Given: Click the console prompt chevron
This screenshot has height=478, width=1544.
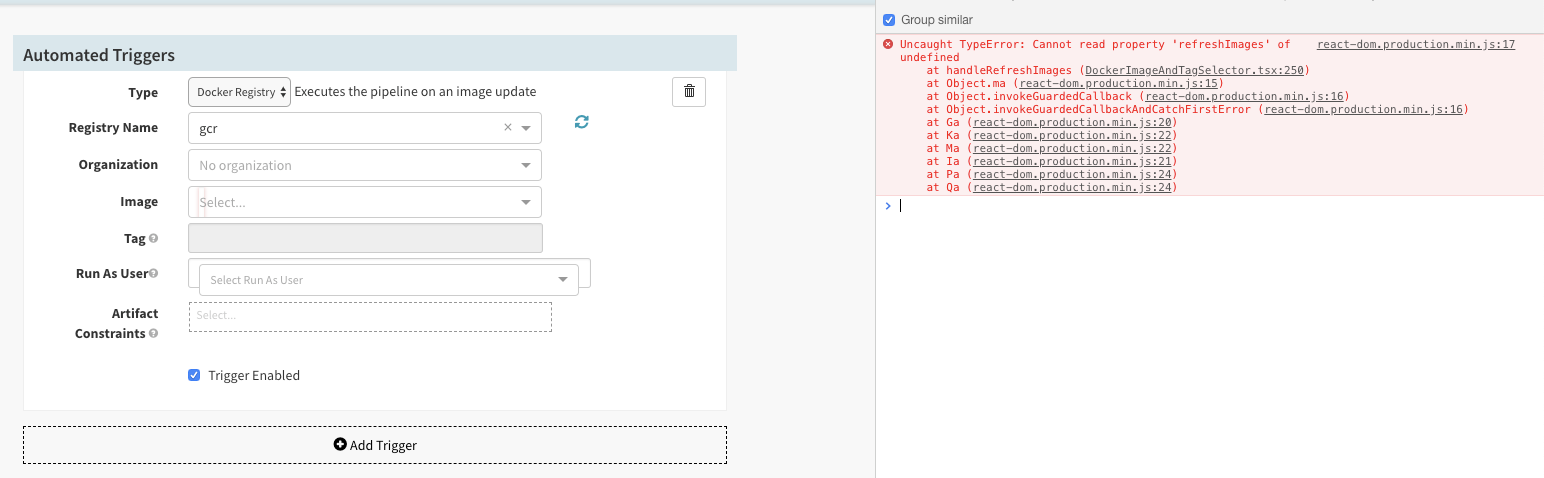Looking at the screenshot, I should tap(887, 205).
